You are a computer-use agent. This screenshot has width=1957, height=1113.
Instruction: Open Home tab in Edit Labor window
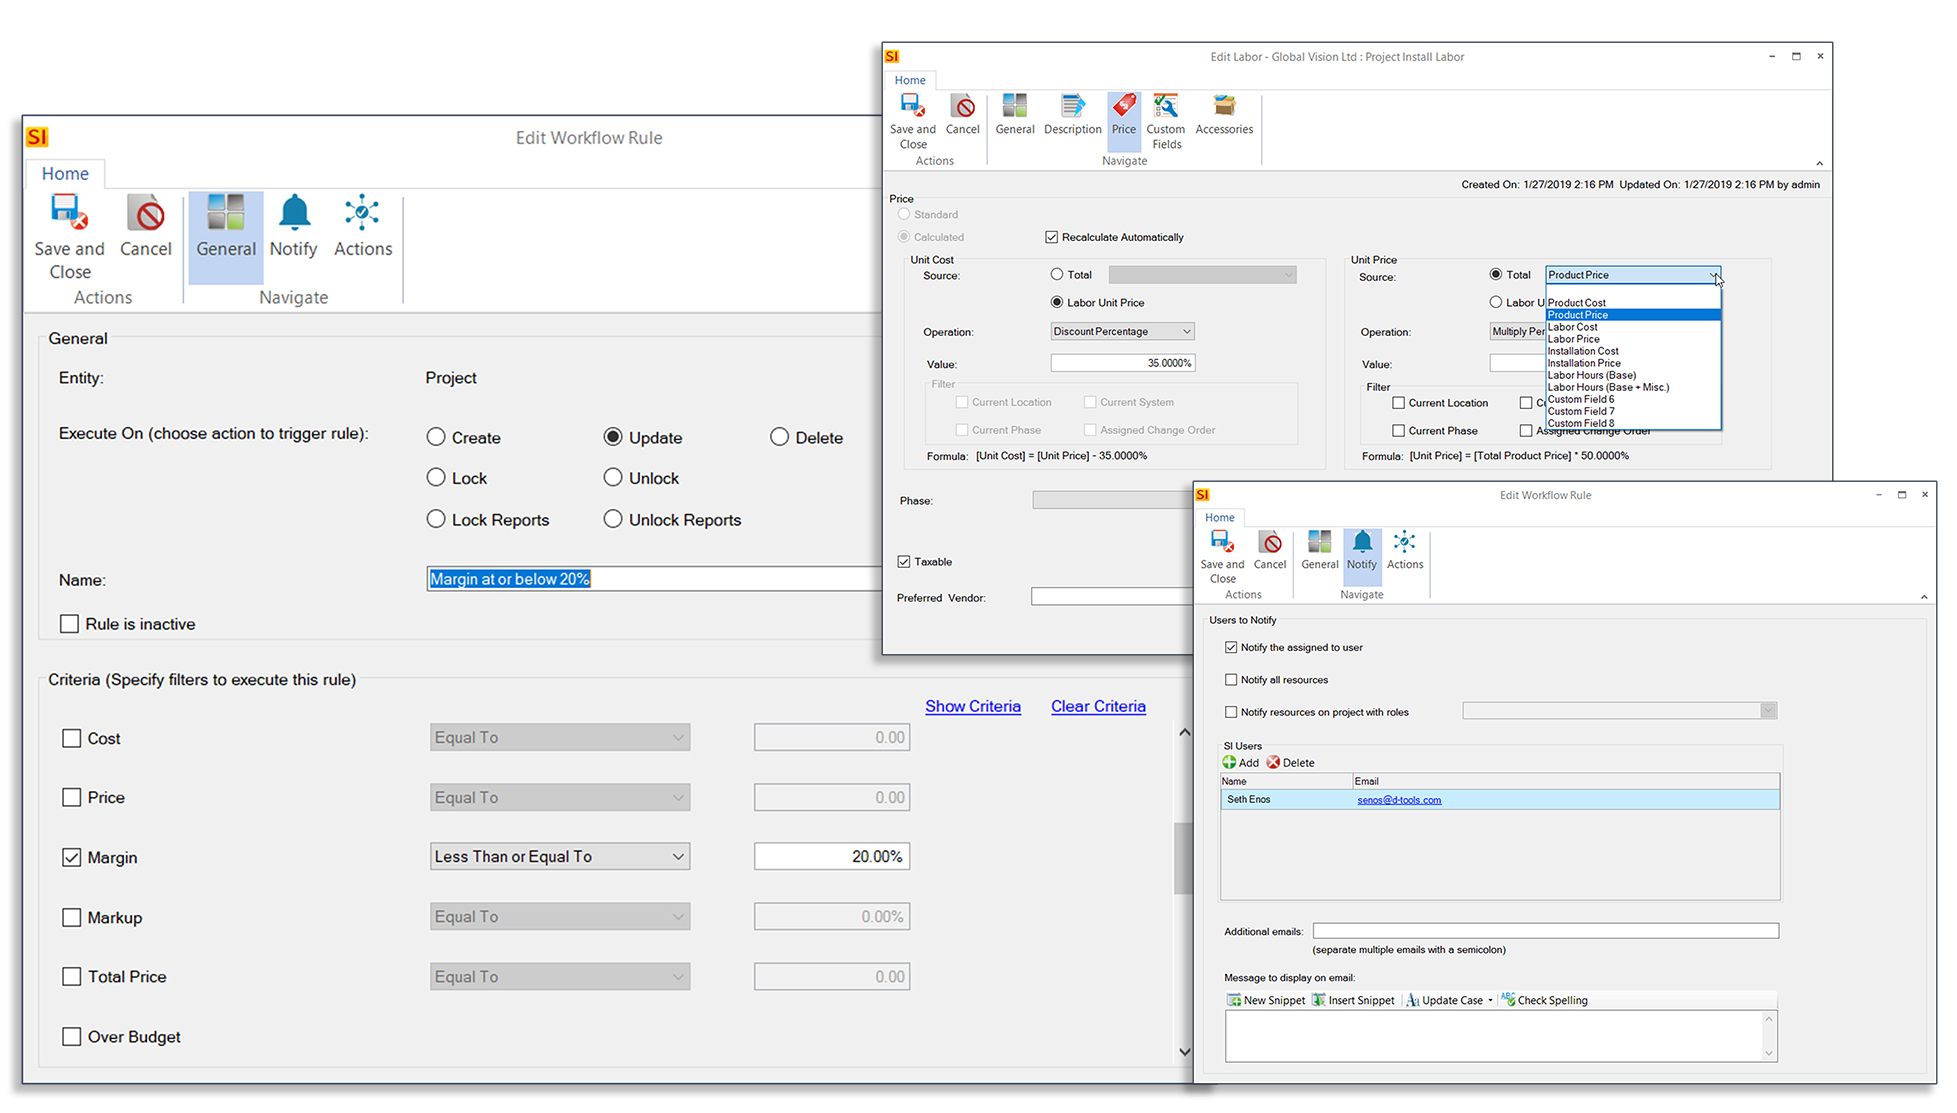coord(910,80)
